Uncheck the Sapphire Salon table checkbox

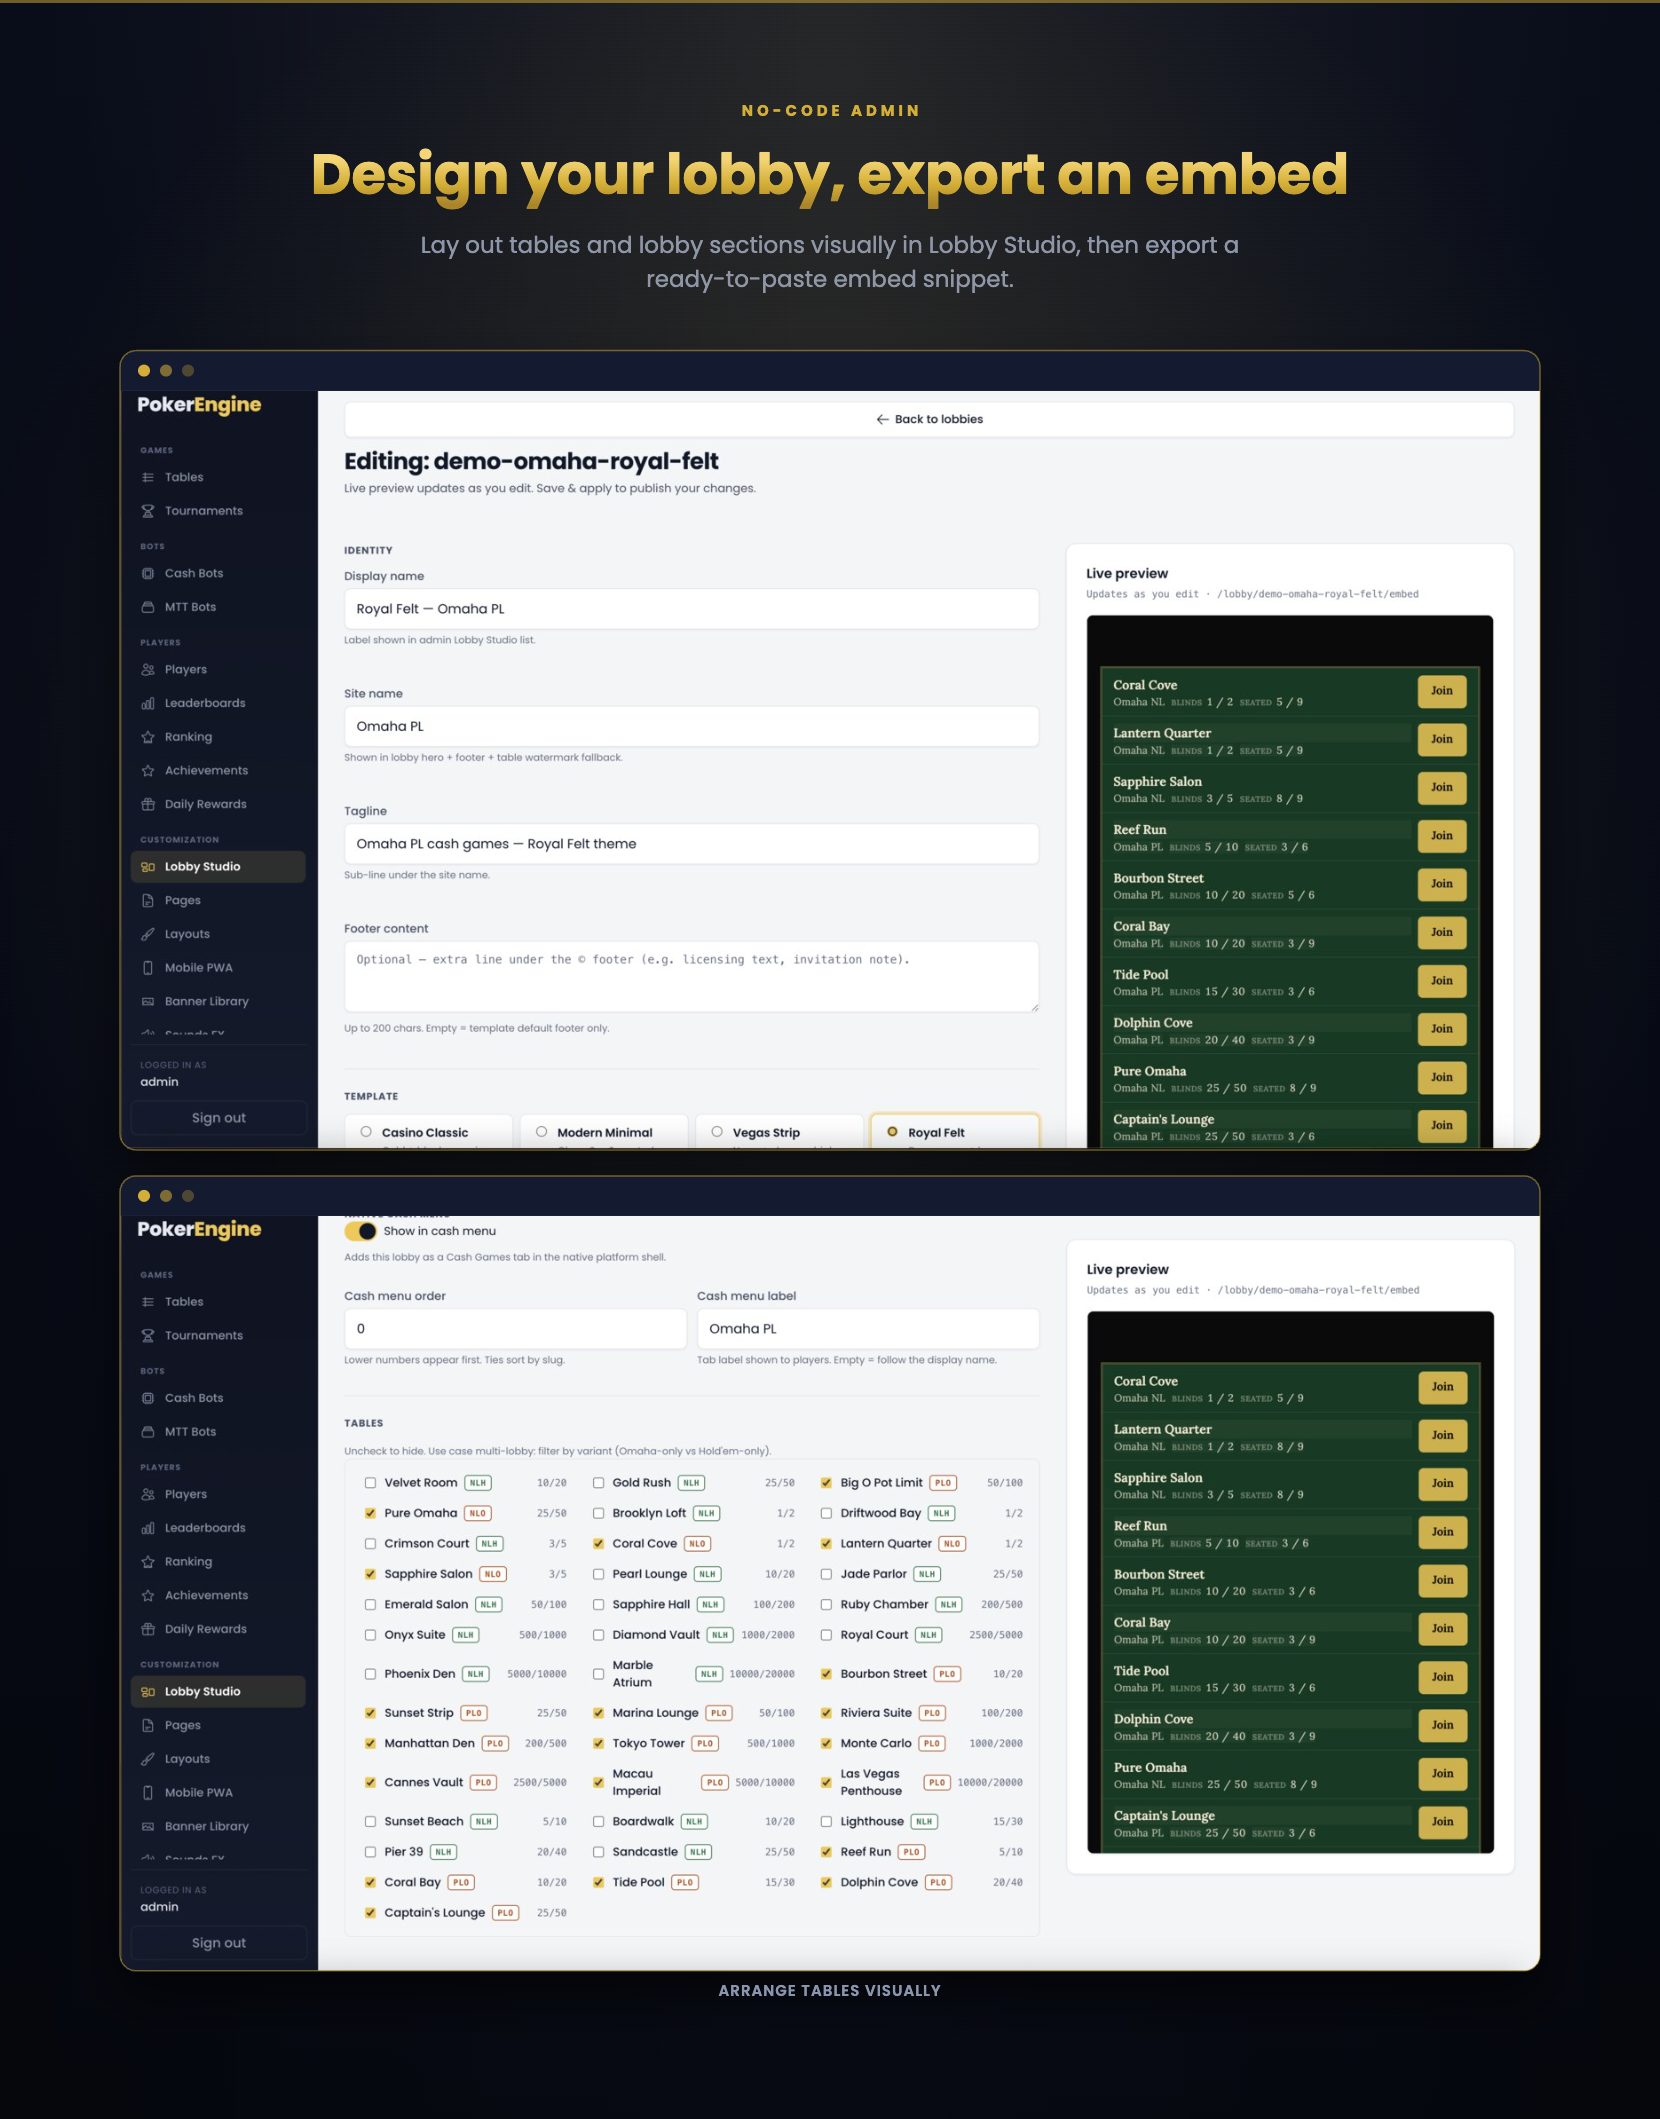click(370, 1574)
